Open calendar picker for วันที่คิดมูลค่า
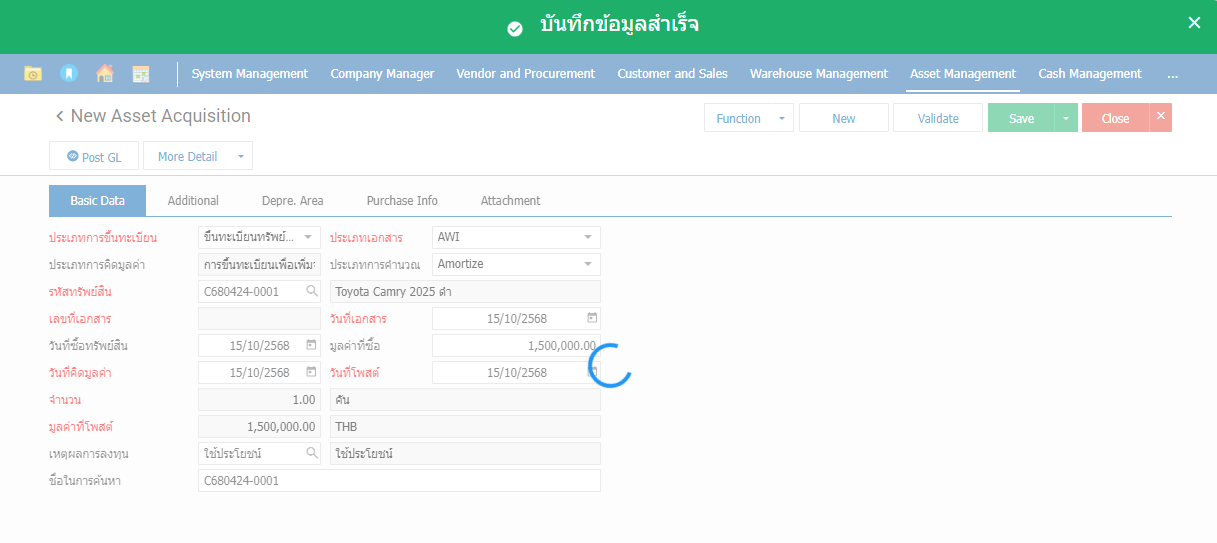The height and width of the screenshot is (543, 1217). point(311,372)
